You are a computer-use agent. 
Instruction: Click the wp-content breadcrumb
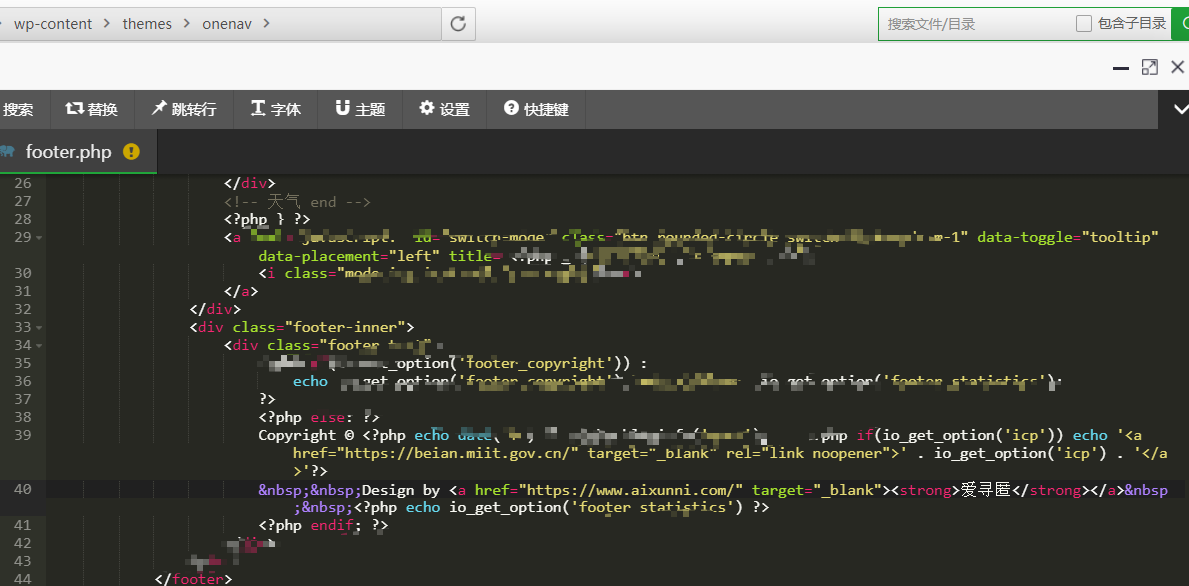[x=53, y=24]
